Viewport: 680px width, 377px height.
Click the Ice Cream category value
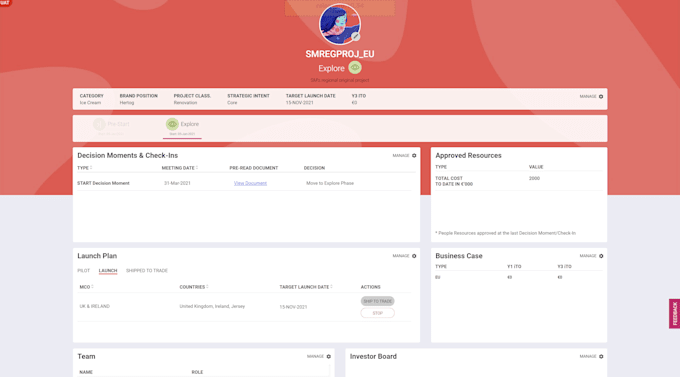(x=90, y=103)
